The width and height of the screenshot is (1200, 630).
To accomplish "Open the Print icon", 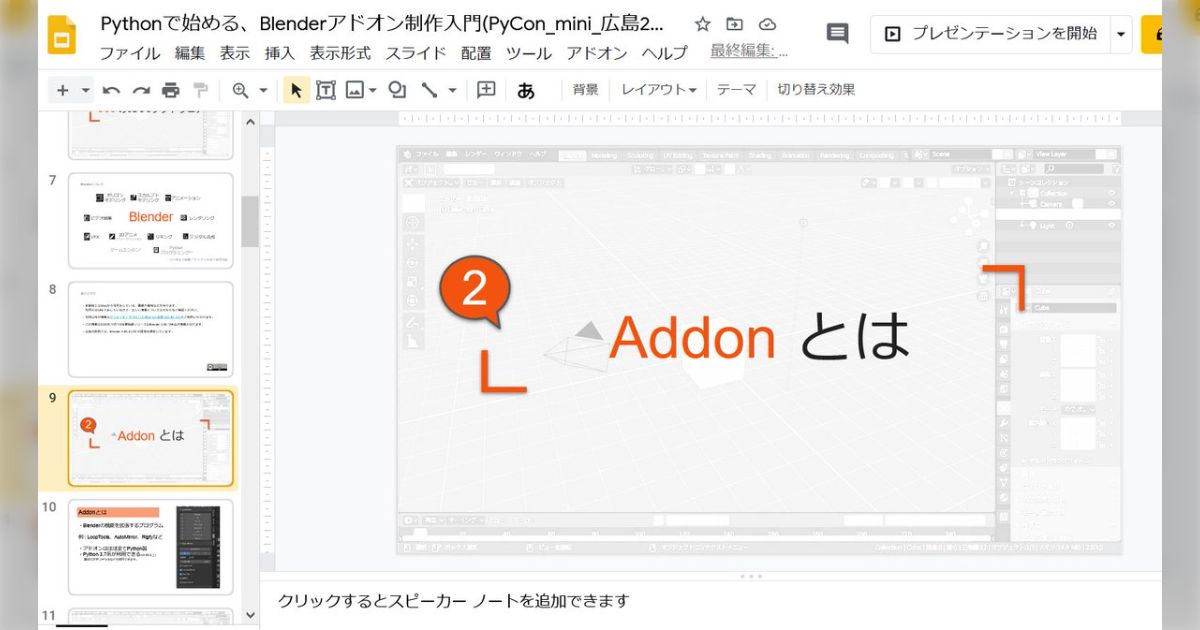I will pyautogui.click(x=170, y=89).
